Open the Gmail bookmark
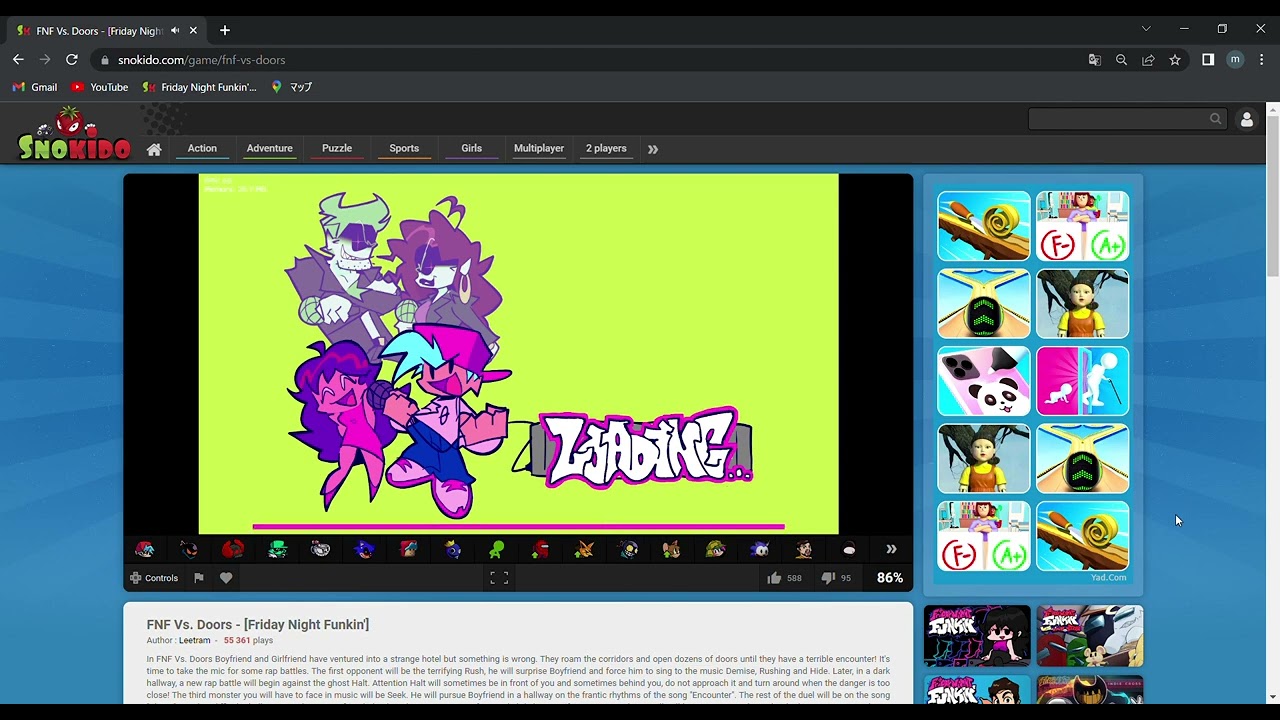This screenshot has height=720, width=1280. [35, 87]
